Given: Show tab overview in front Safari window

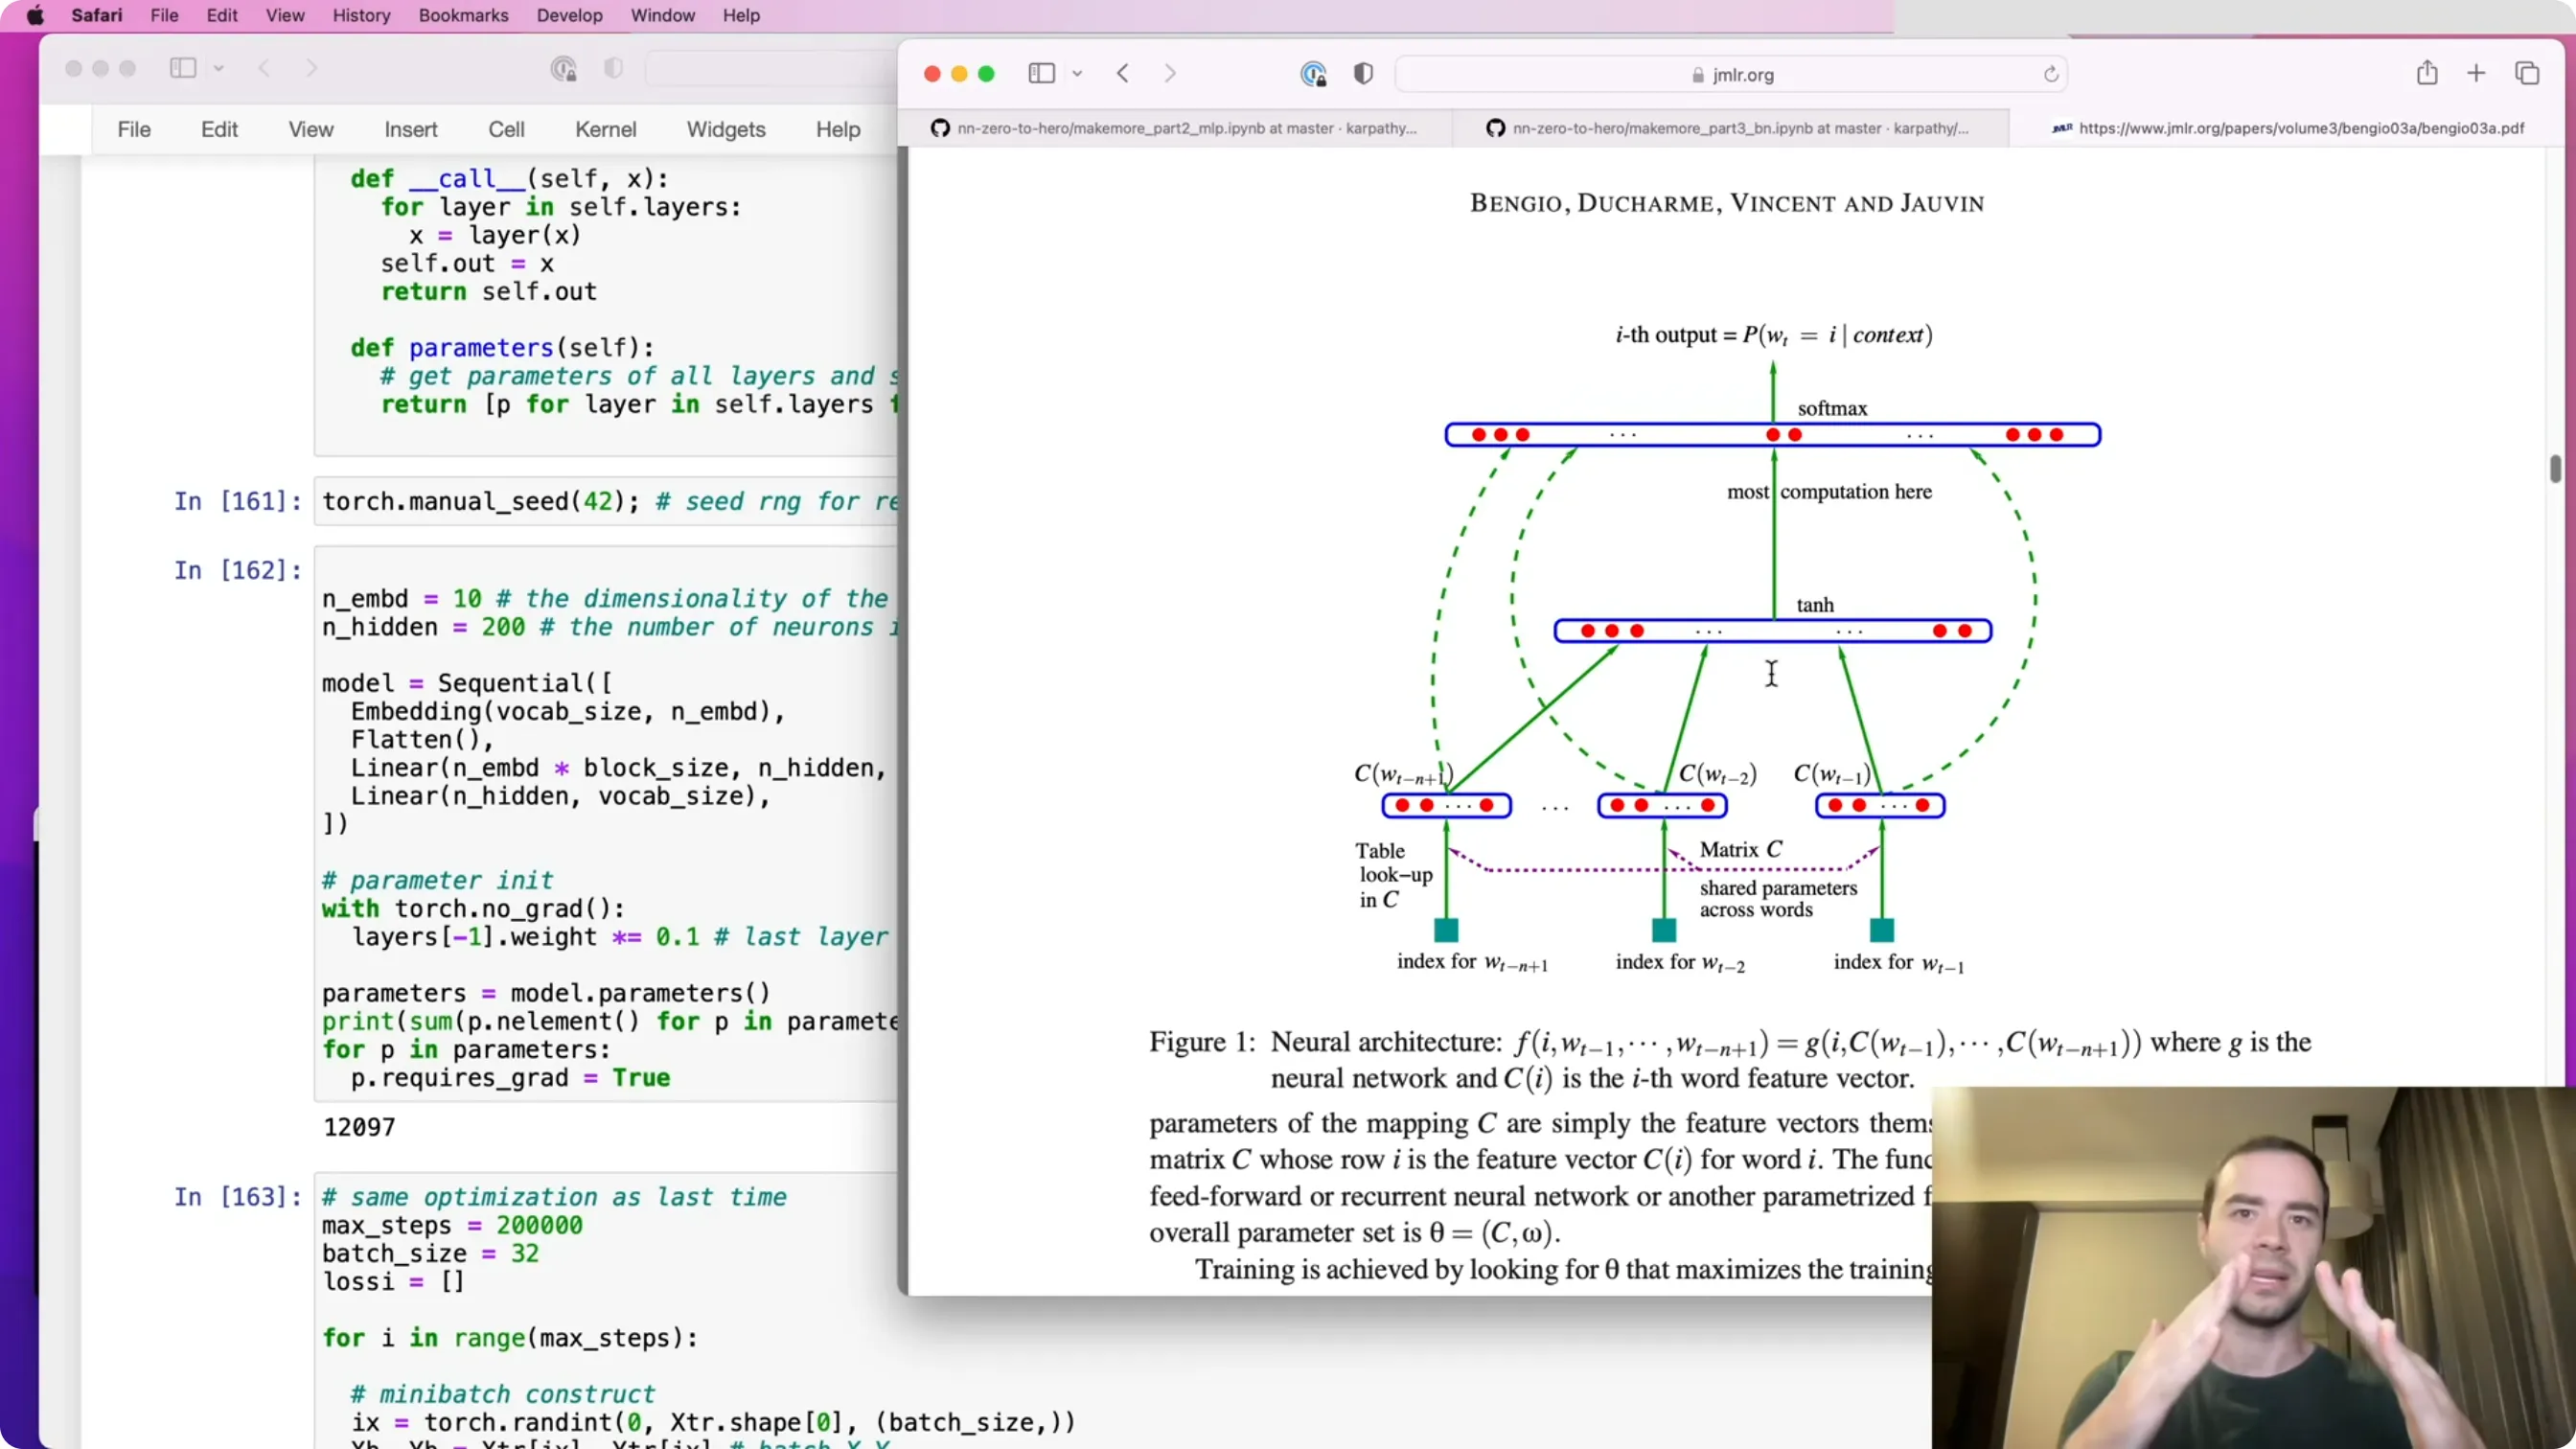Looking at the screenshot, I should tap(2527, 74).
